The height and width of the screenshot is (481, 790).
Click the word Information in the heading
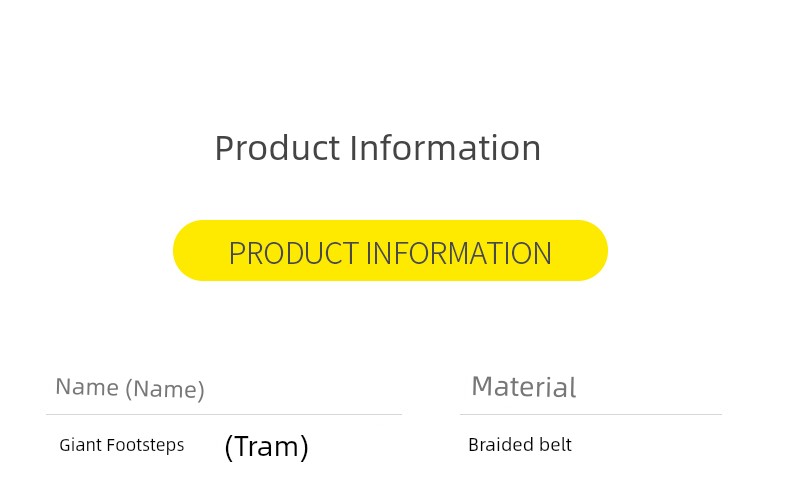[x=445, y=148]
